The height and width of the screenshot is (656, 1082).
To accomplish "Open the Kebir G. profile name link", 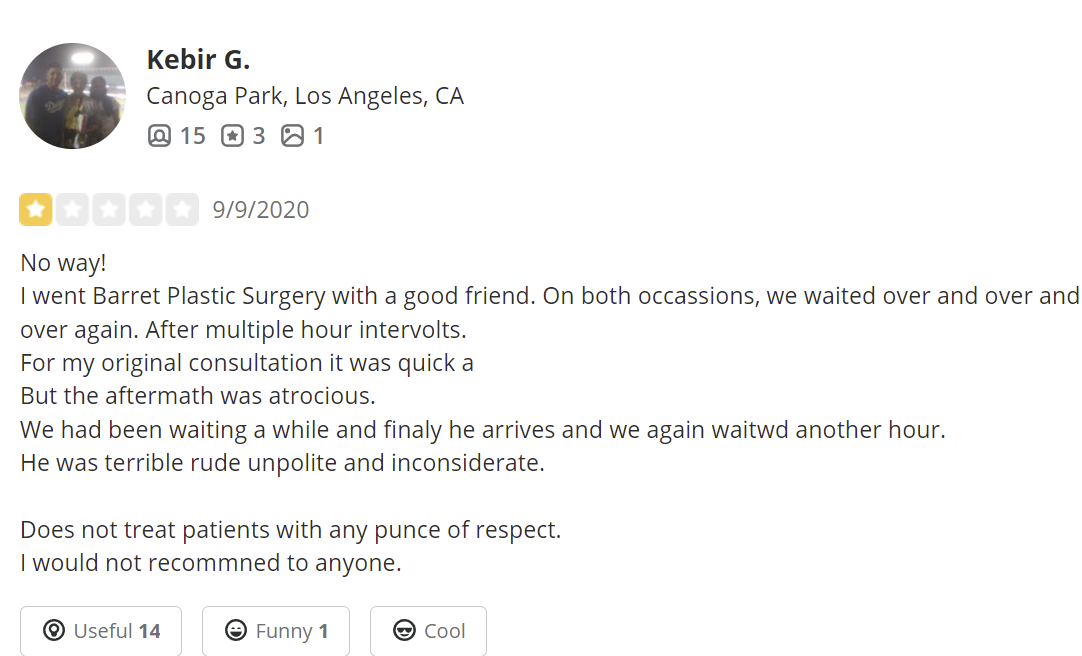I will click(198, 60).
